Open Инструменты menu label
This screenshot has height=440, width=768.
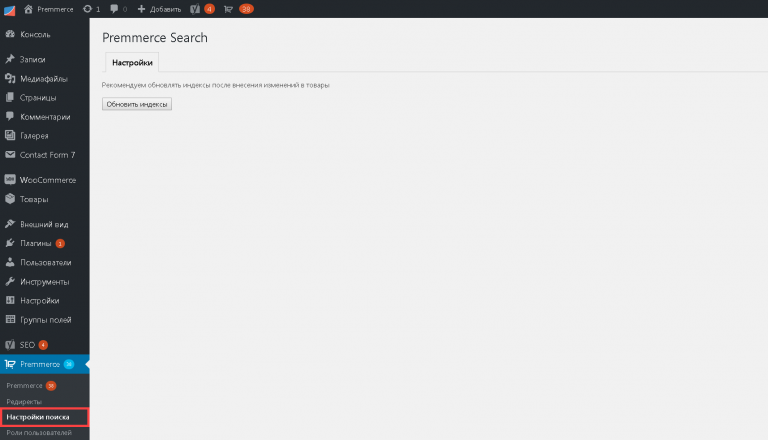pos(45,281)
